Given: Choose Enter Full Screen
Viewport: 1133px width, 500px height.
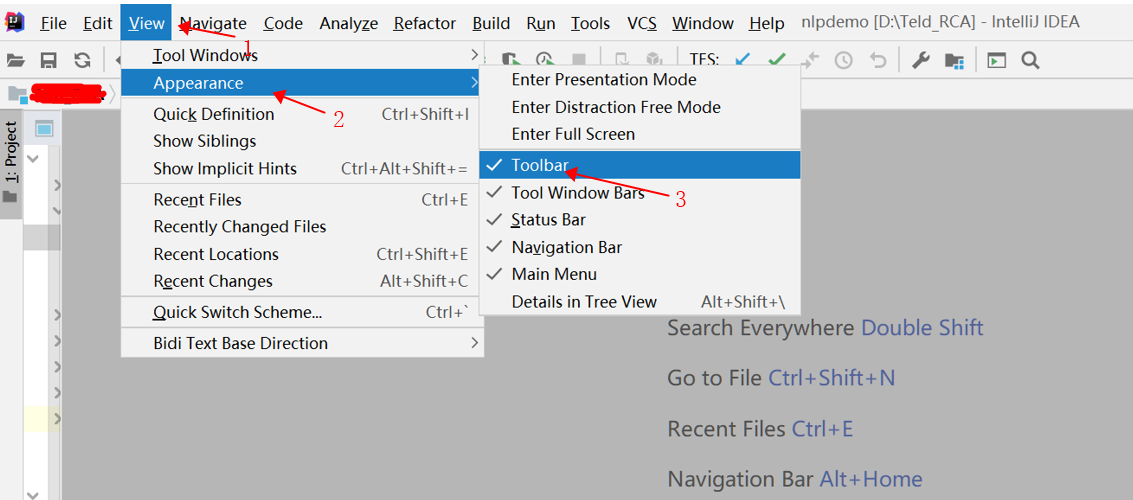Looking at the screenshot, I should pyautogui.click(x=639, y=134).
